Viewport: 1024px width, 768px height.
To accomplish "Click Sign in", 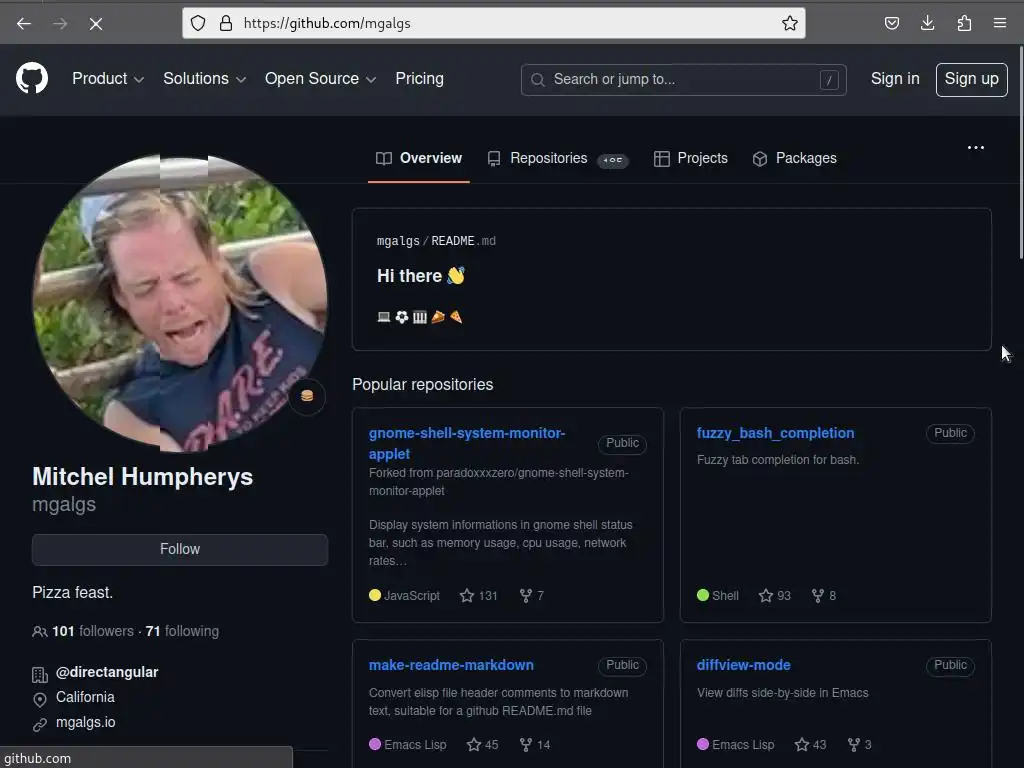I will coord(895,79).
